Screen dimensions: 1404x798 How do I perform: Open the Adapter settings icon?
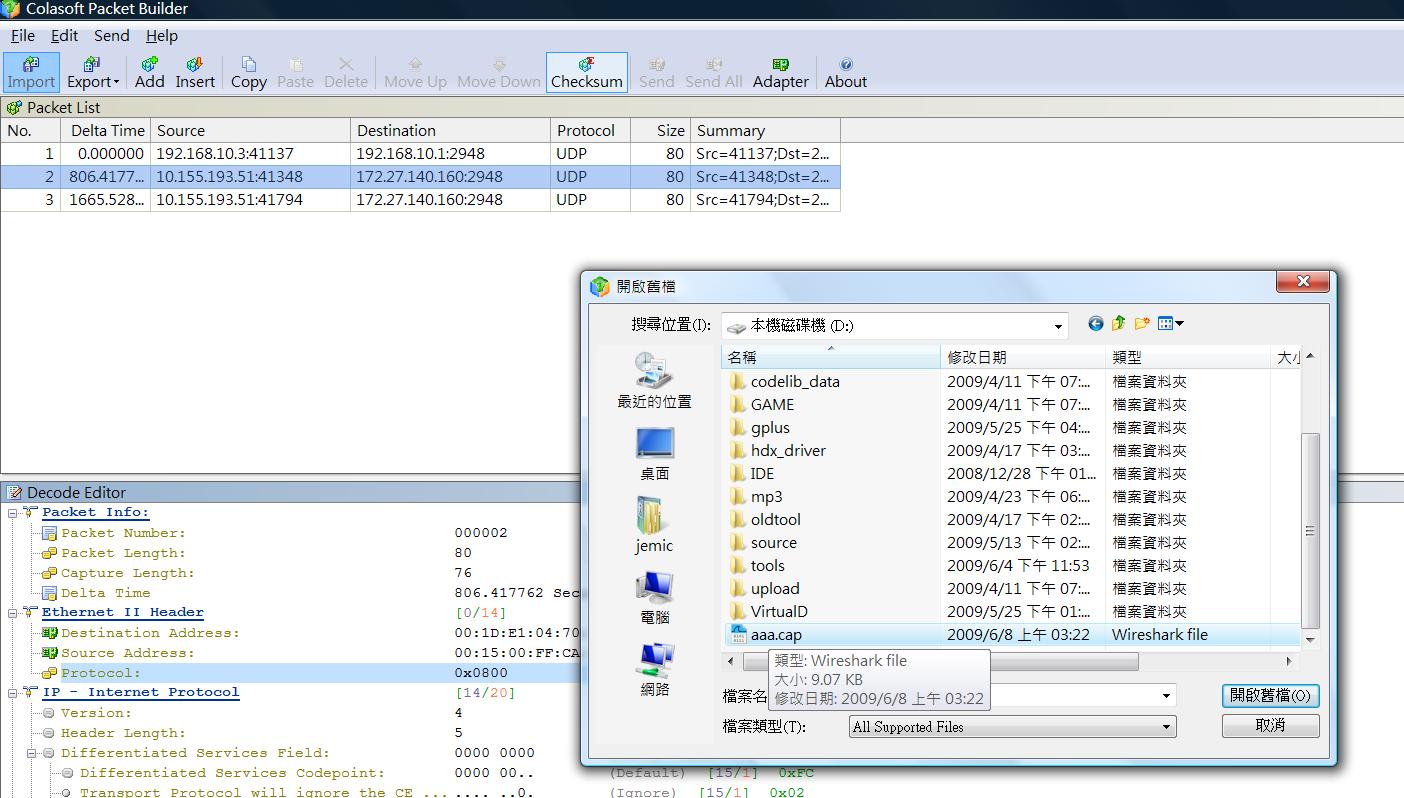(780, 71)
